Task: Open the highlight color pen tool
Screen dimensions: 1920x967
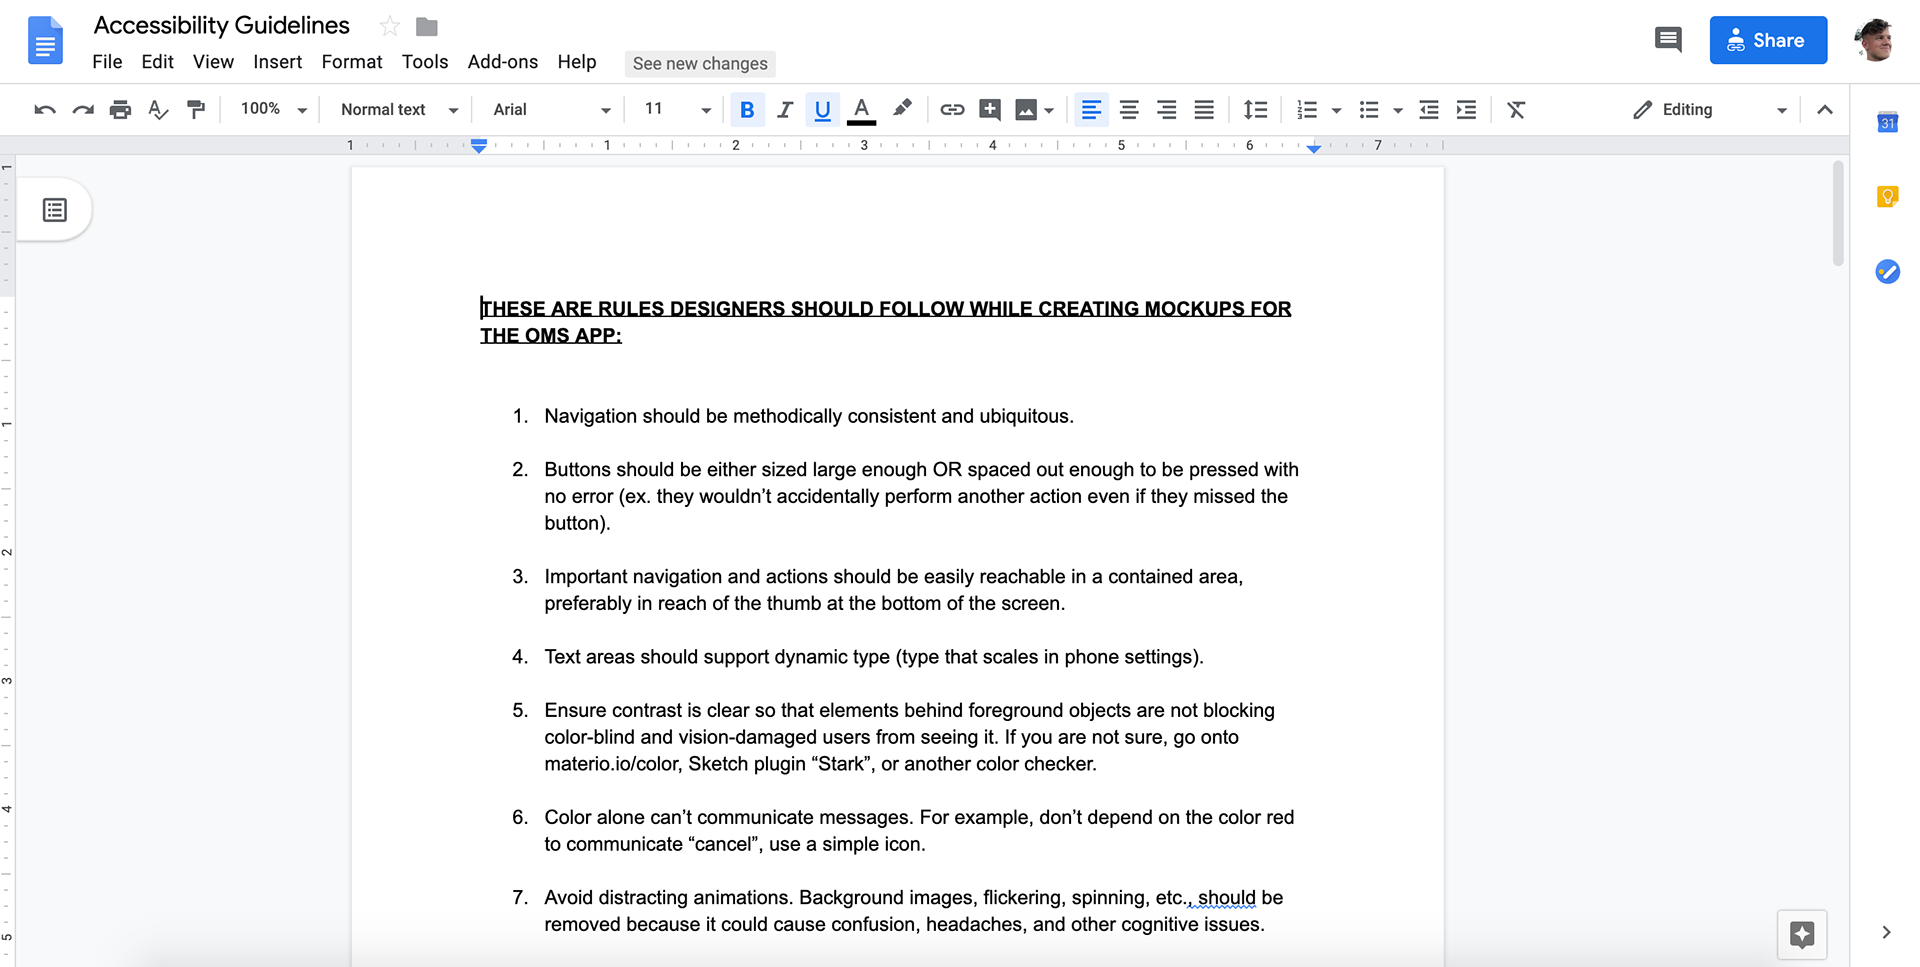Action: (902, 109)
